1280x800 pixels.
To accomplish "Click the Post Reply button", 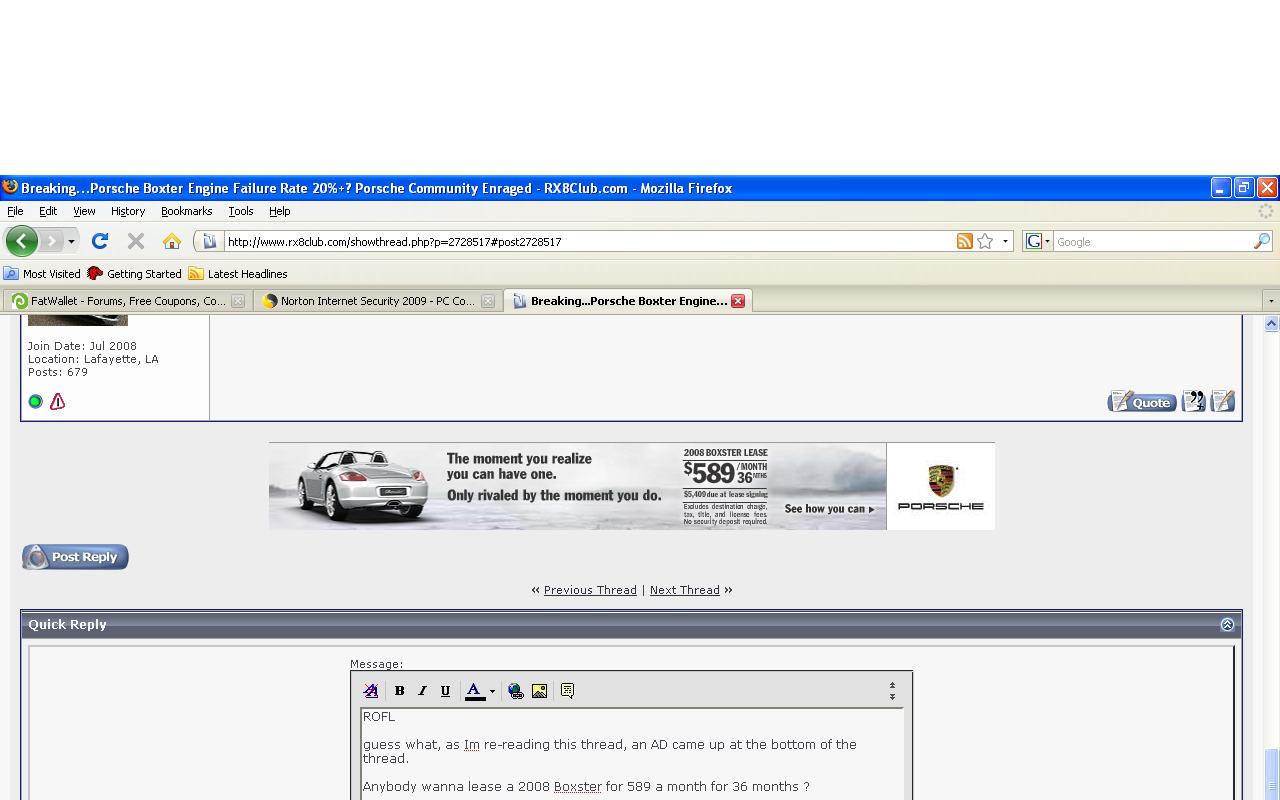I will [x=75, y=557].
